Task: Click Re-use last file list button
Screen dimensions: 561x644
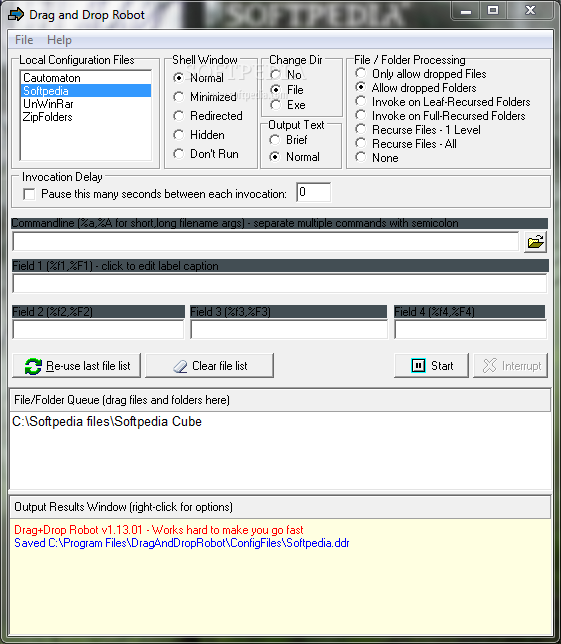Action: (76, 366)
